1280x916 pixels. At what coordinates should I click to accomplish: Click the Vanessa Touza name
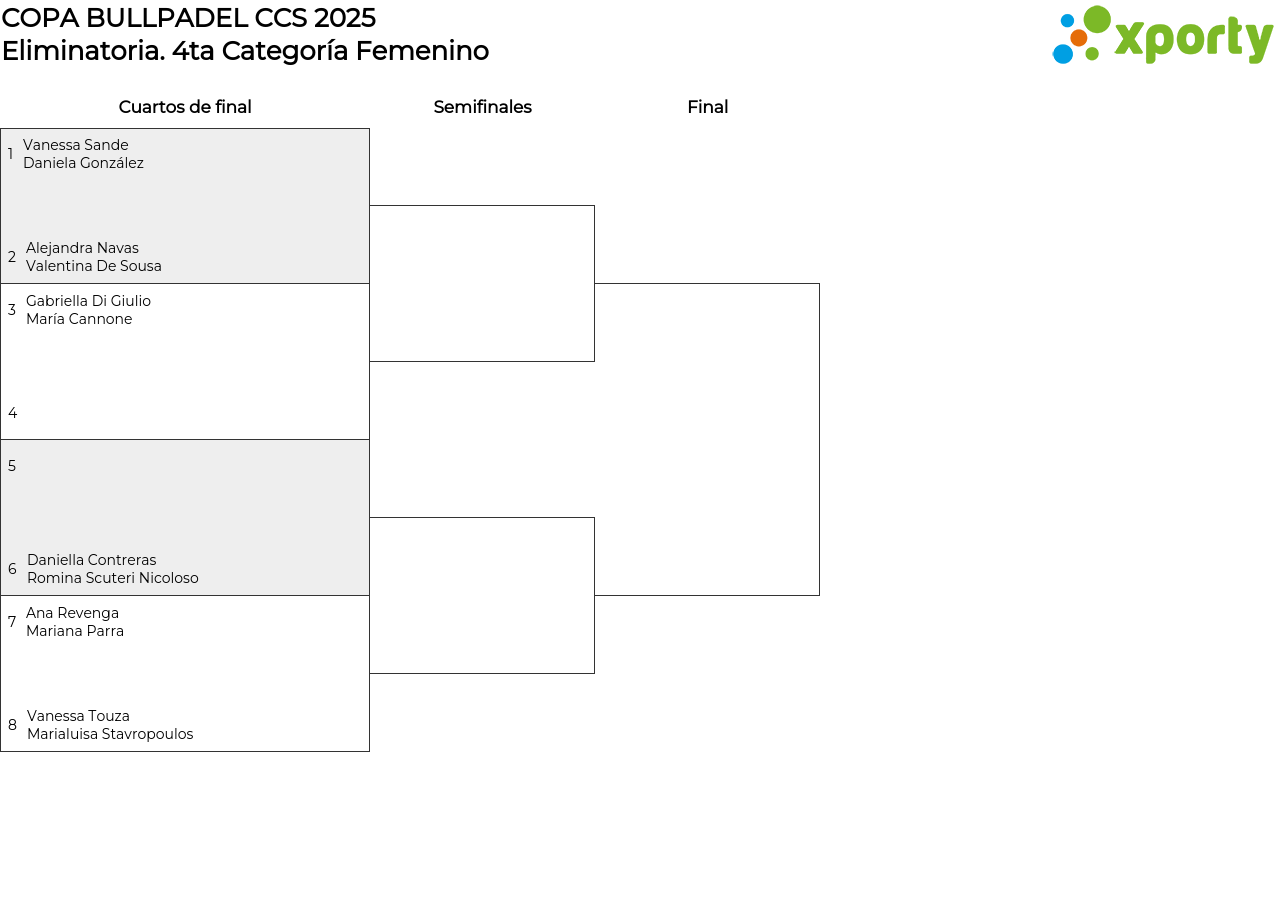[x=78, y=717]
